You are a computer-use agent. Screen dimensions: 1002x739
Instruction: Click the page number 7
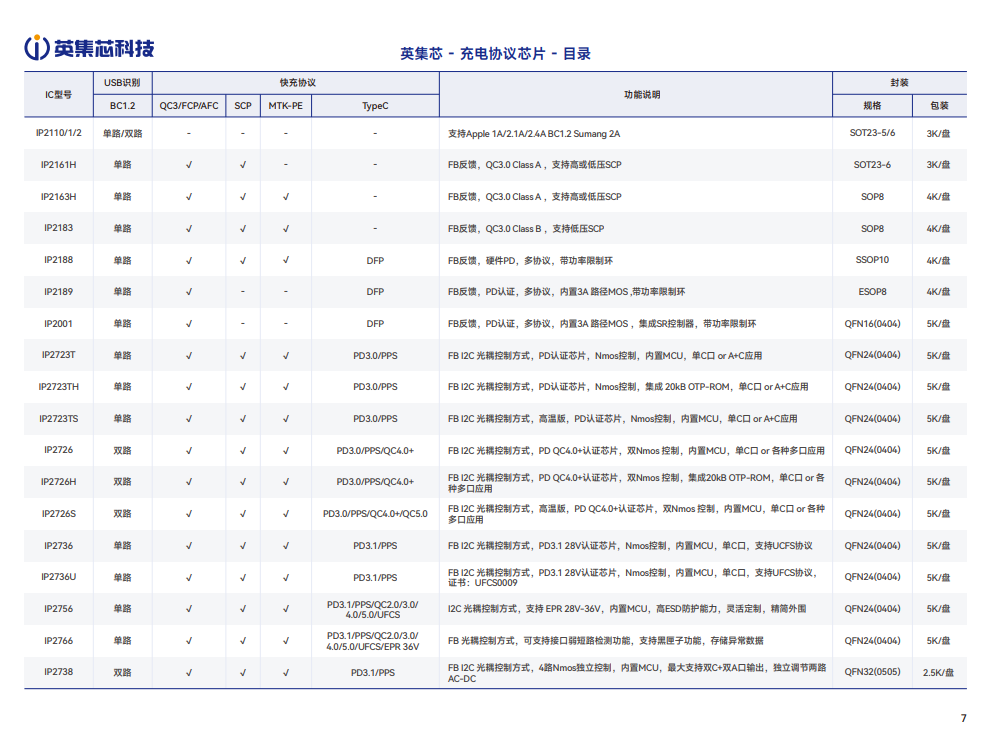point(963,718)
